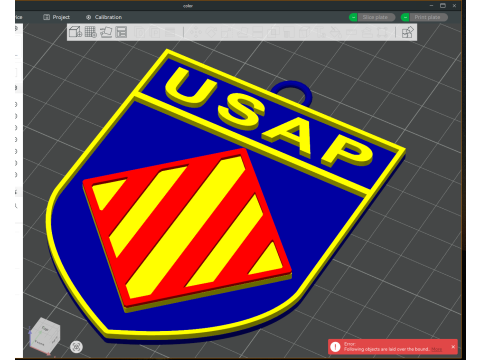
Task: Open the Assembly view icon
Action: point(407,32)
